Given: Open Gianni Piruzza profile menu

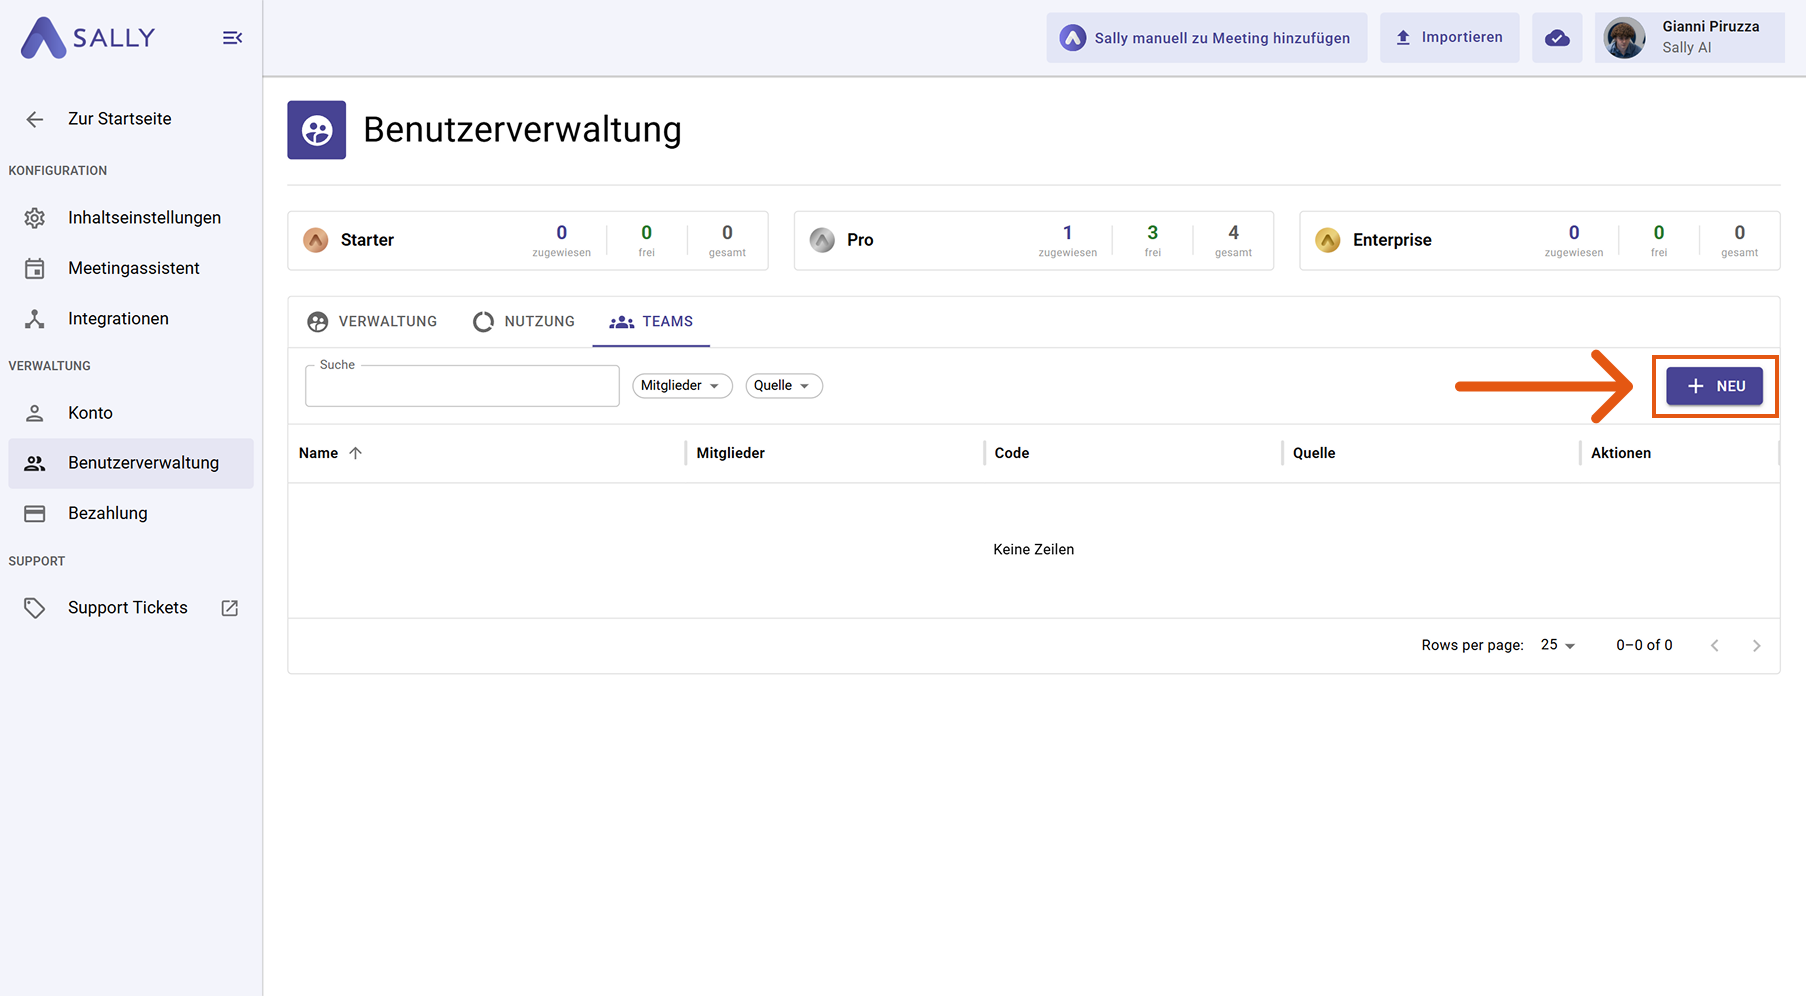Looking at the screenshot, I should point(1689,38).
